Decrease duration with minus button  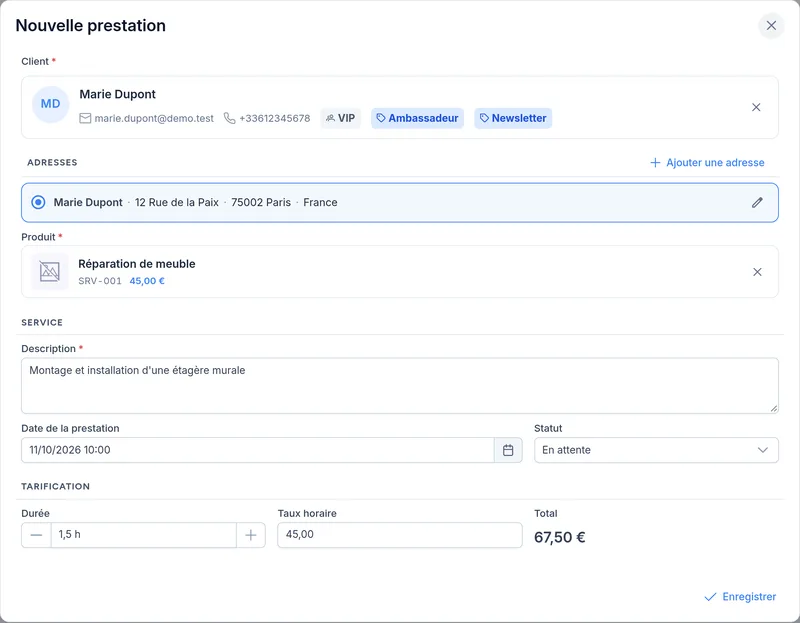pos(36,535)
